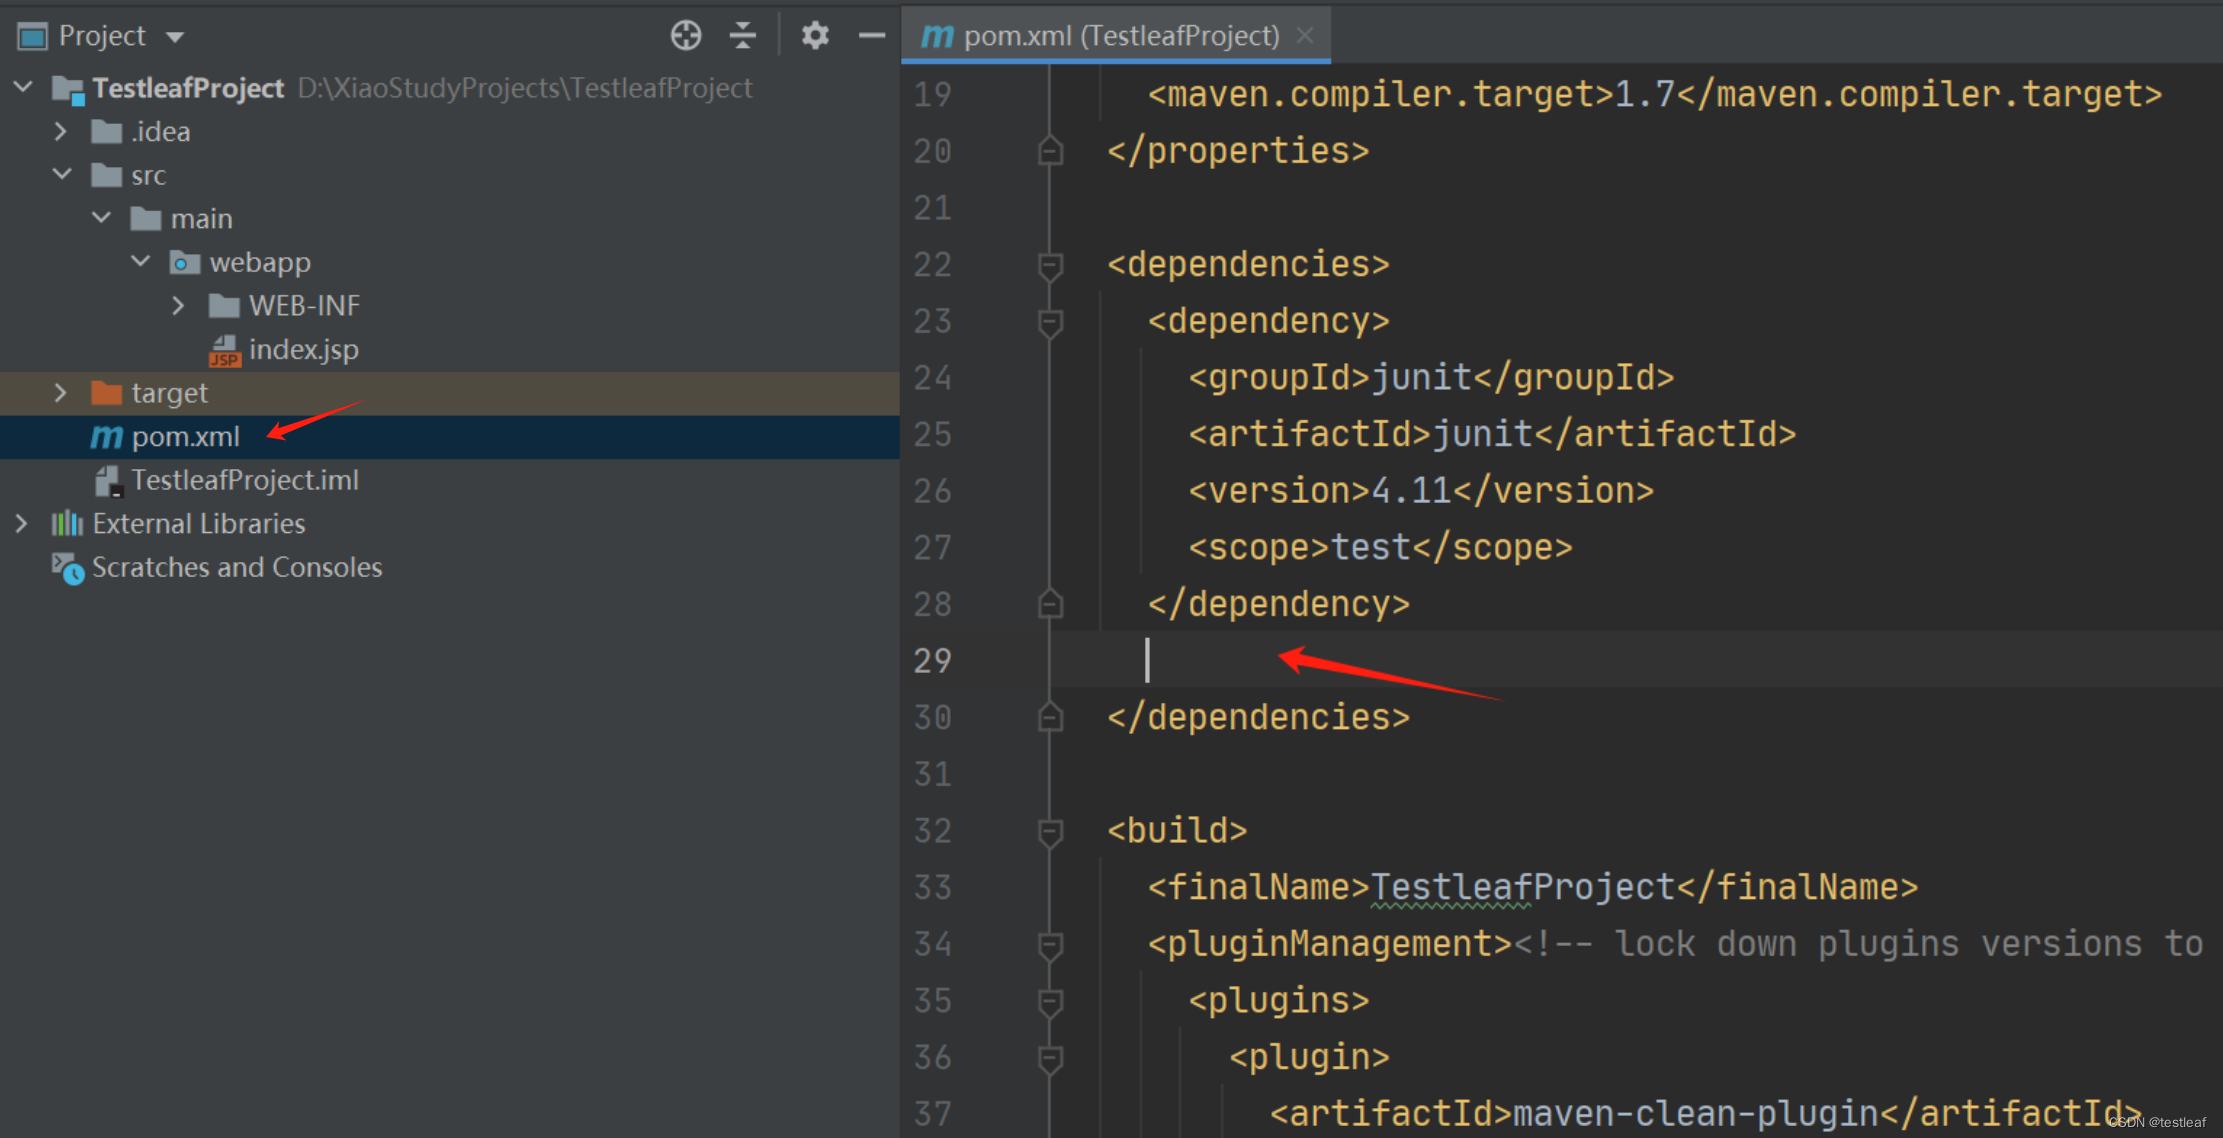Click the External Libraries bars icon
This screenshot has height=1138, width=2223.
tap(67, 523)
